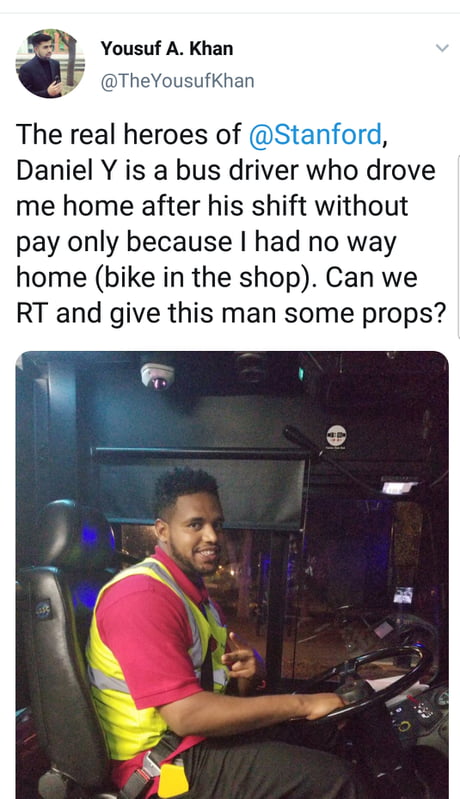
Task: Click the small badge on the seat side
Action: 44,609
